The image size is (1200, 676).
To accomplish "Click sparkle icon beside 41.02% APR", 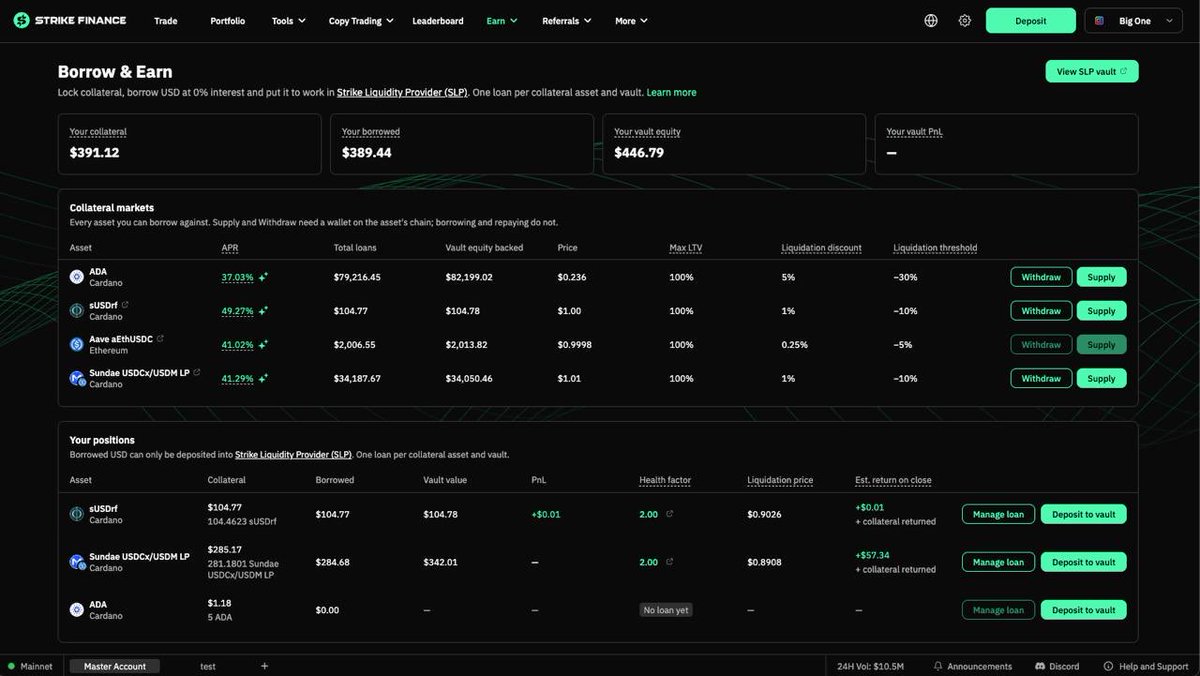I will (263, 345).
